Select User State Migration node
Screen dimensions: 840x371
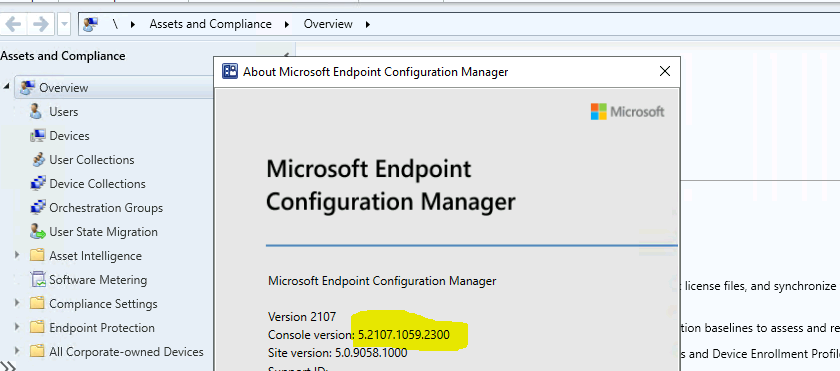click(103, 232)
